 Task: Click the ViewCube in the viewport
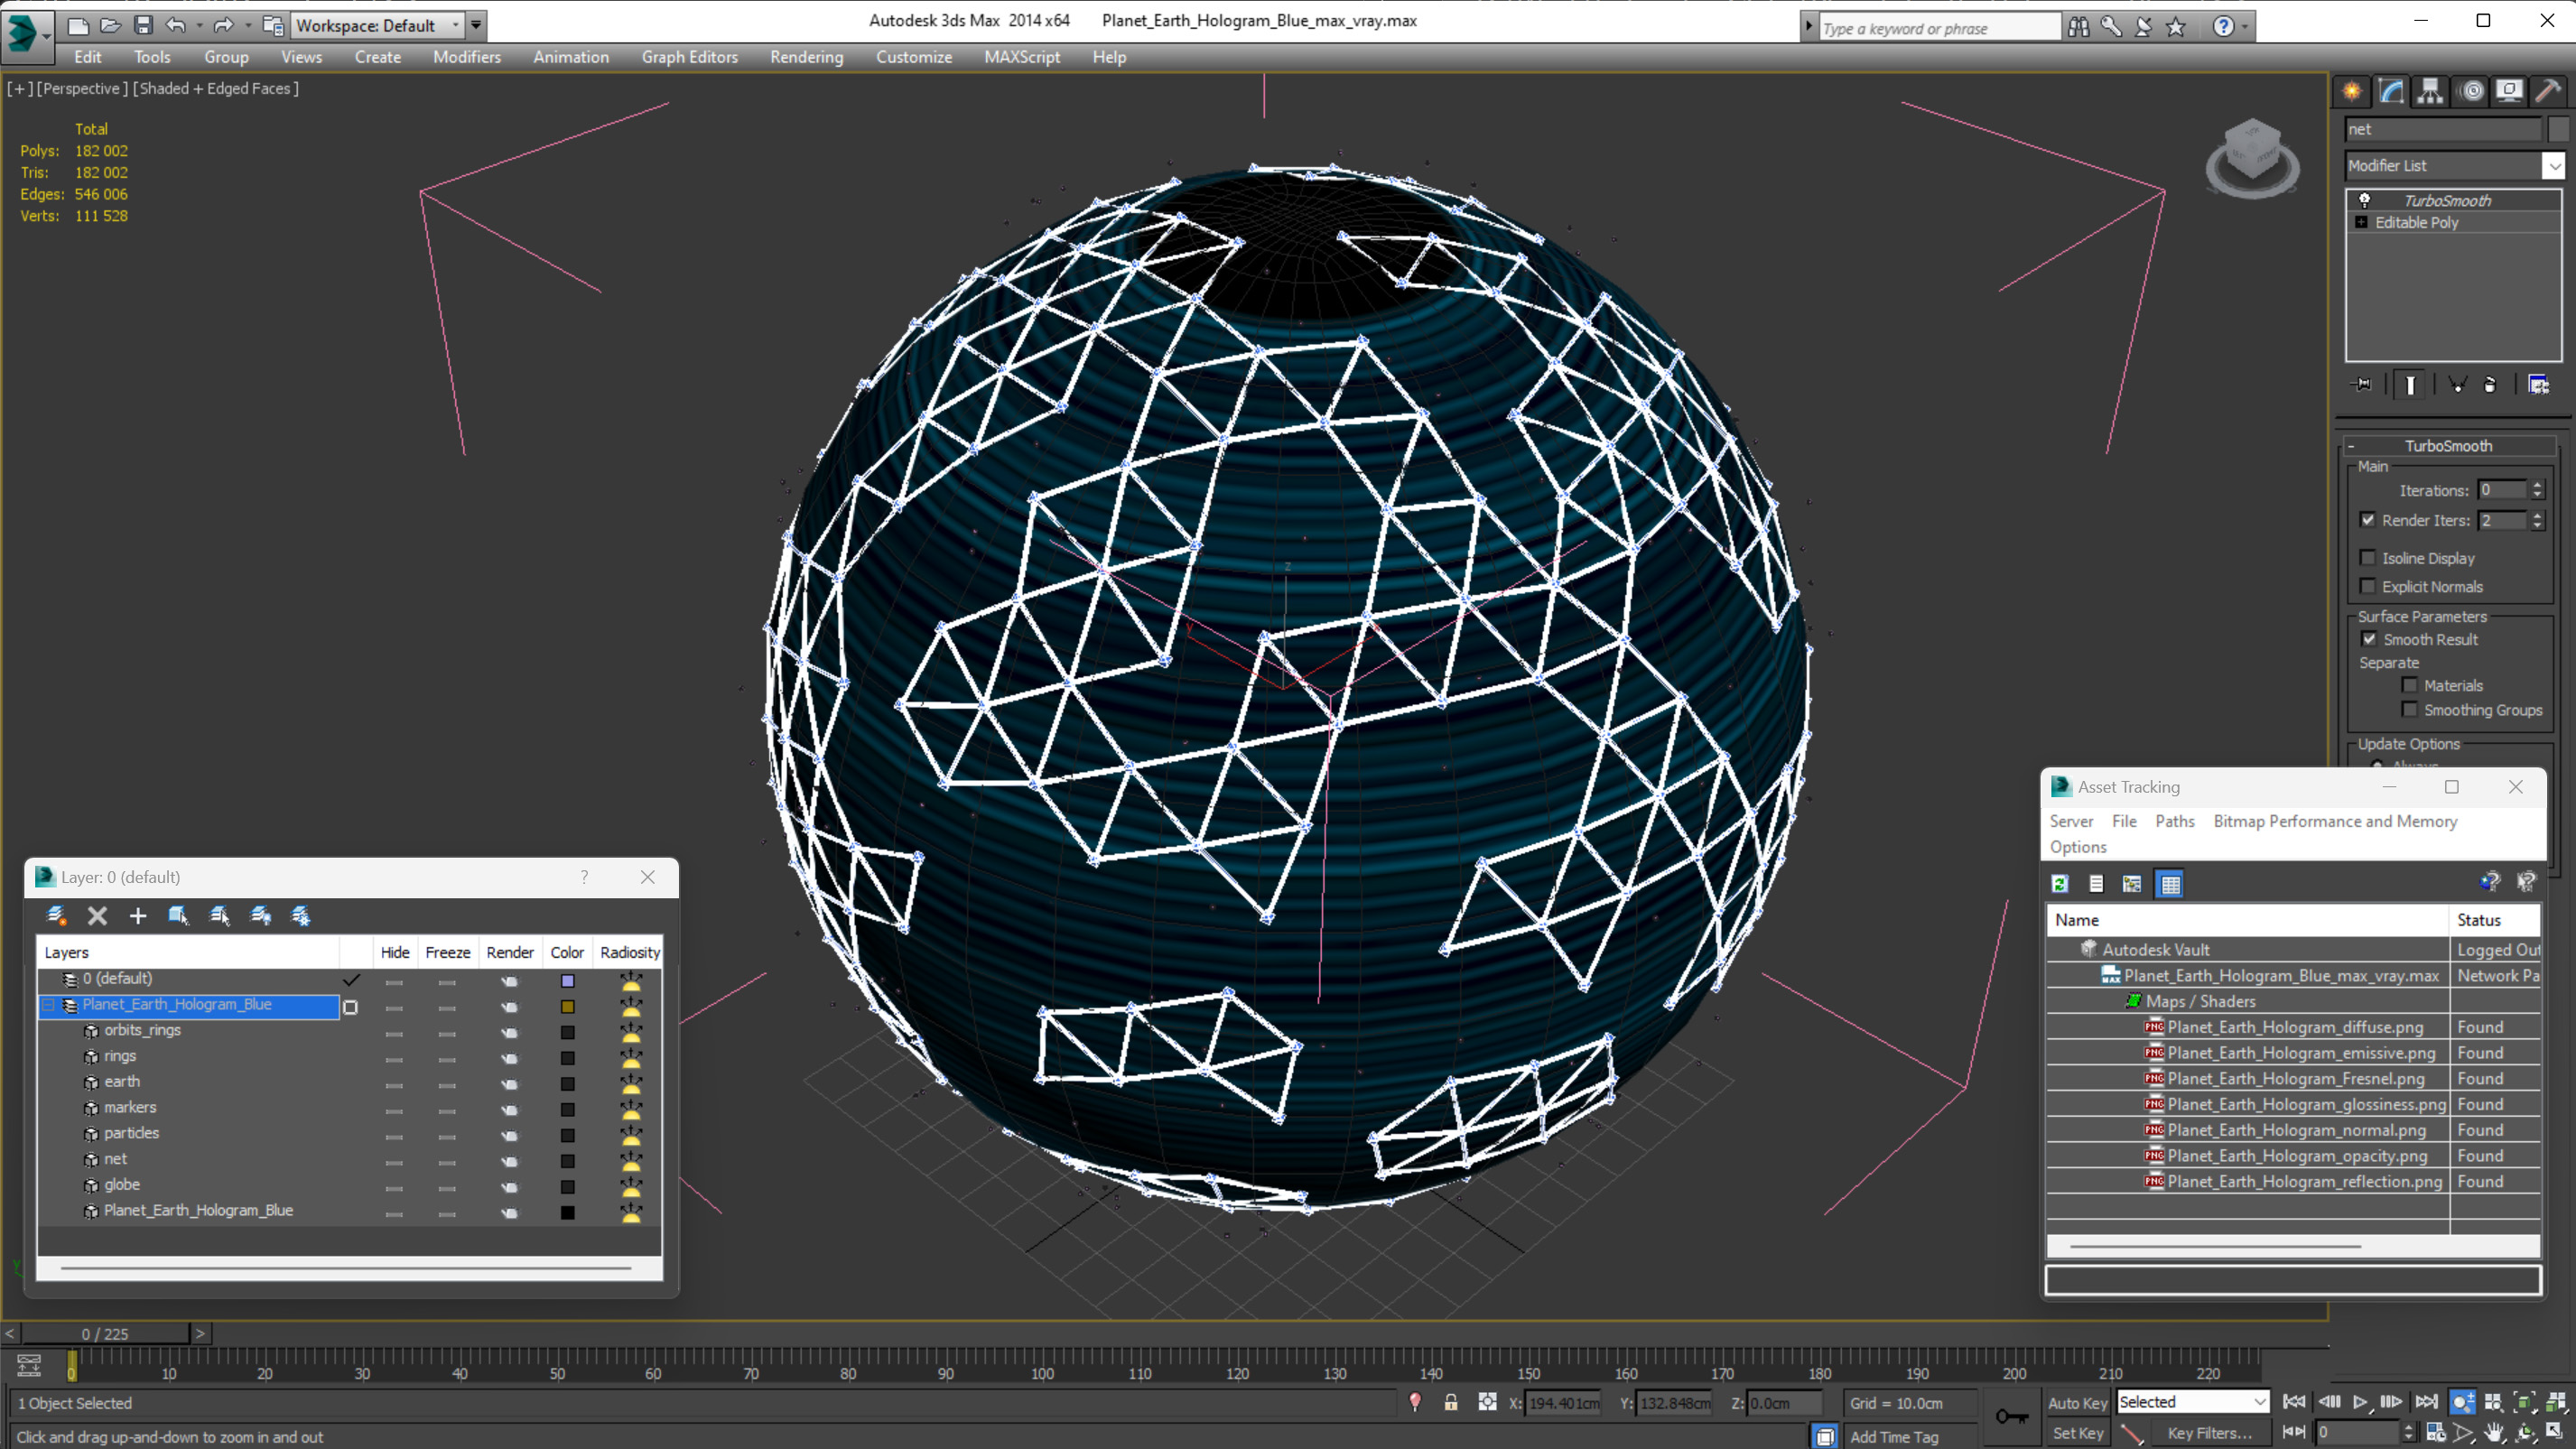point(2252,158)
